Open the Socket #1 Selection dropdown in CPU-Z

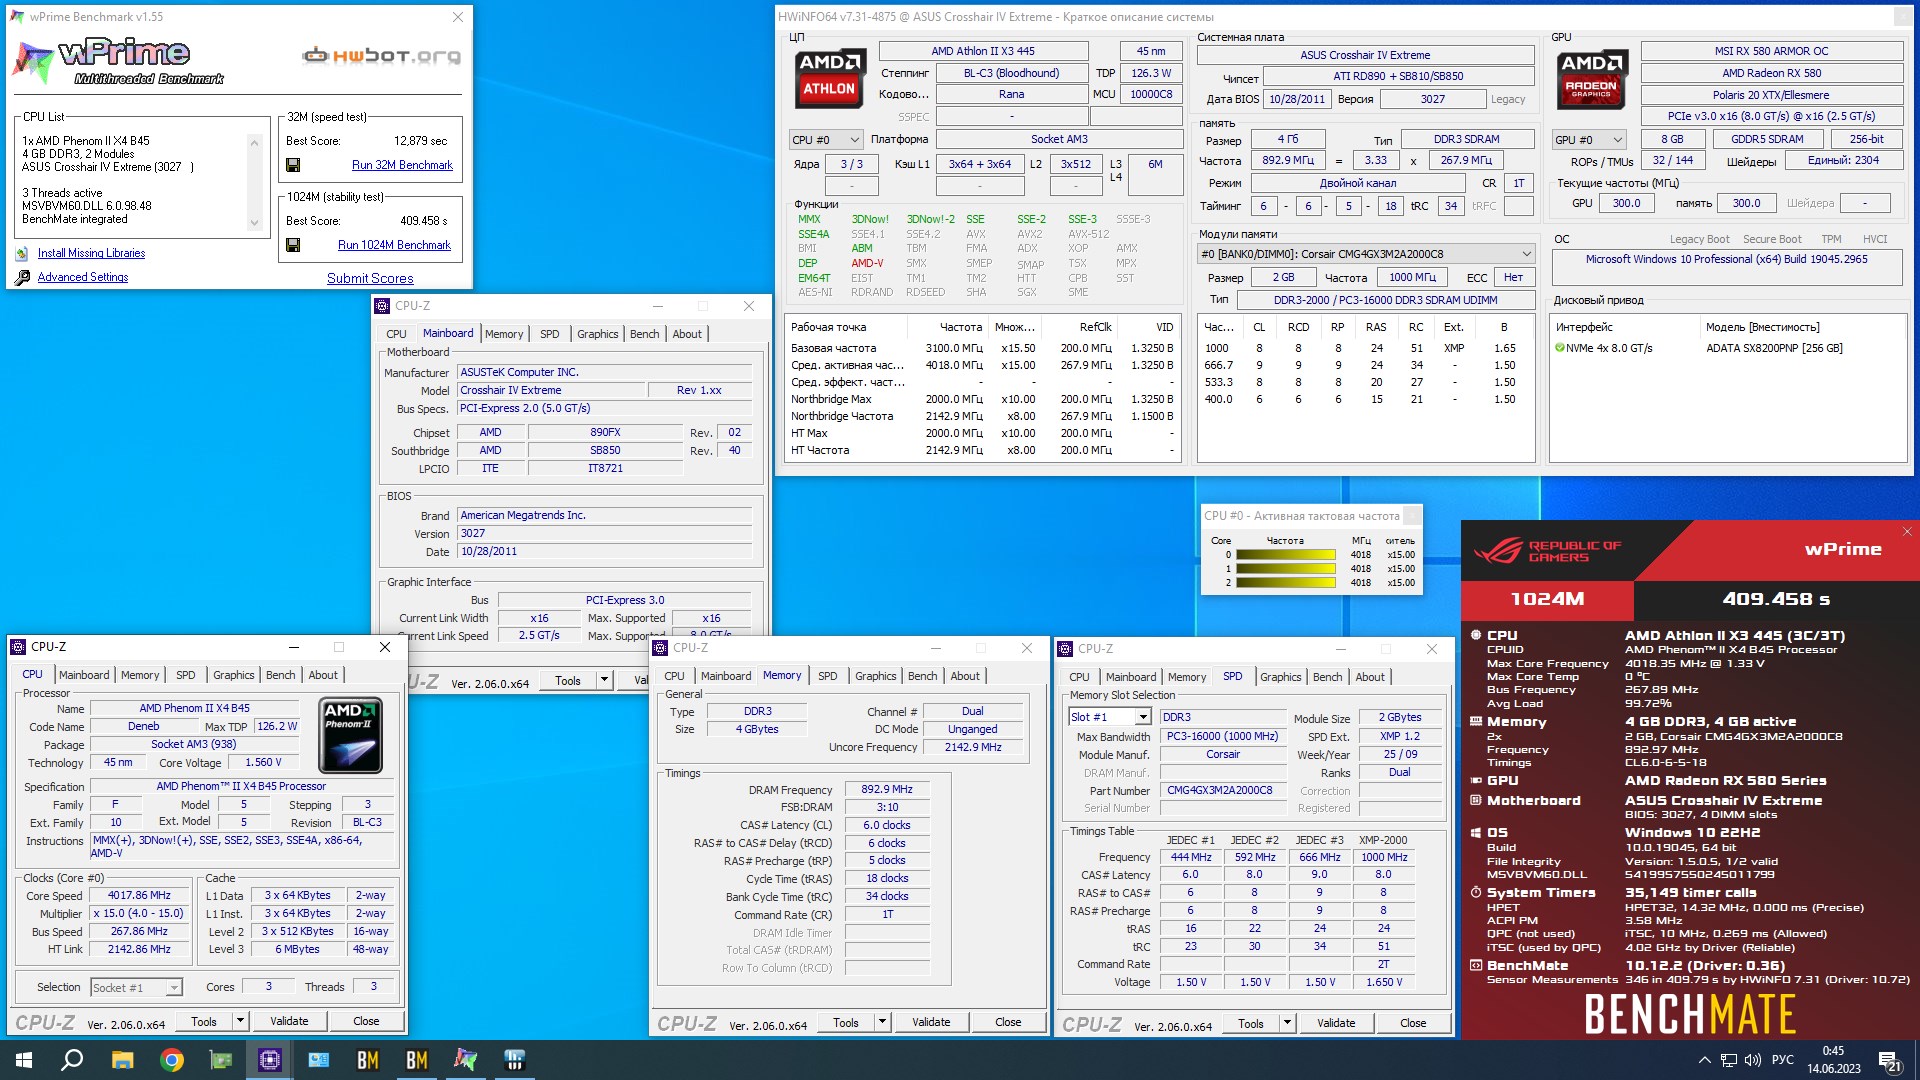[136, 987]
